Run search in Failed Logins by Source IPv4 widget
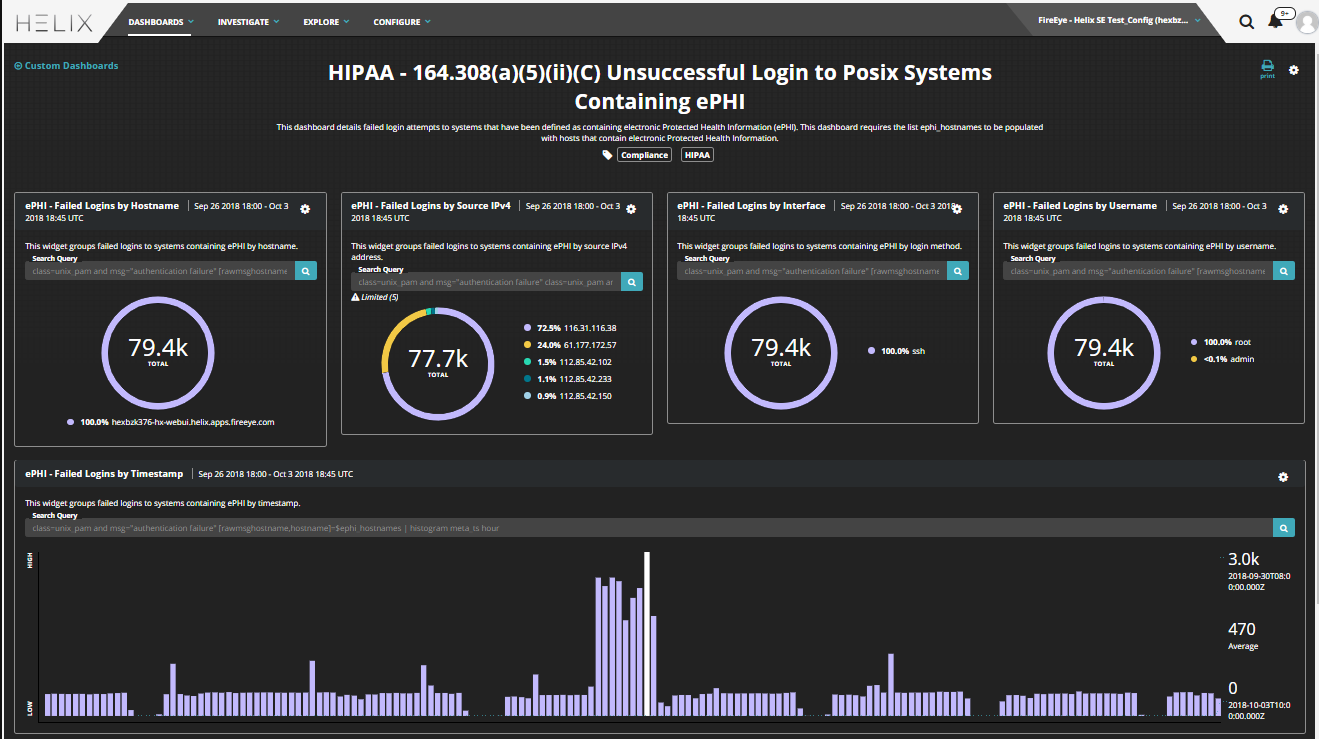This screenshot has width=1319, height=739. [632, 282]
